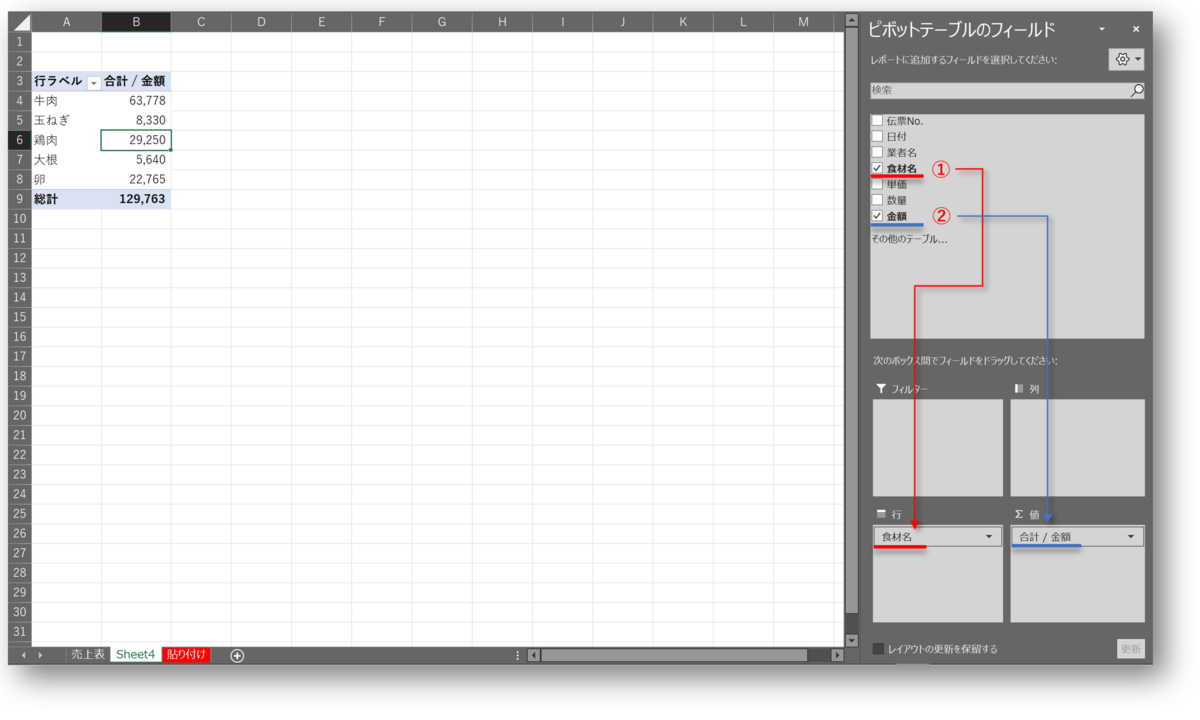The image size is (1200, 720).
Task: Click the 列 drop area box
Action: click(1077, 448)
